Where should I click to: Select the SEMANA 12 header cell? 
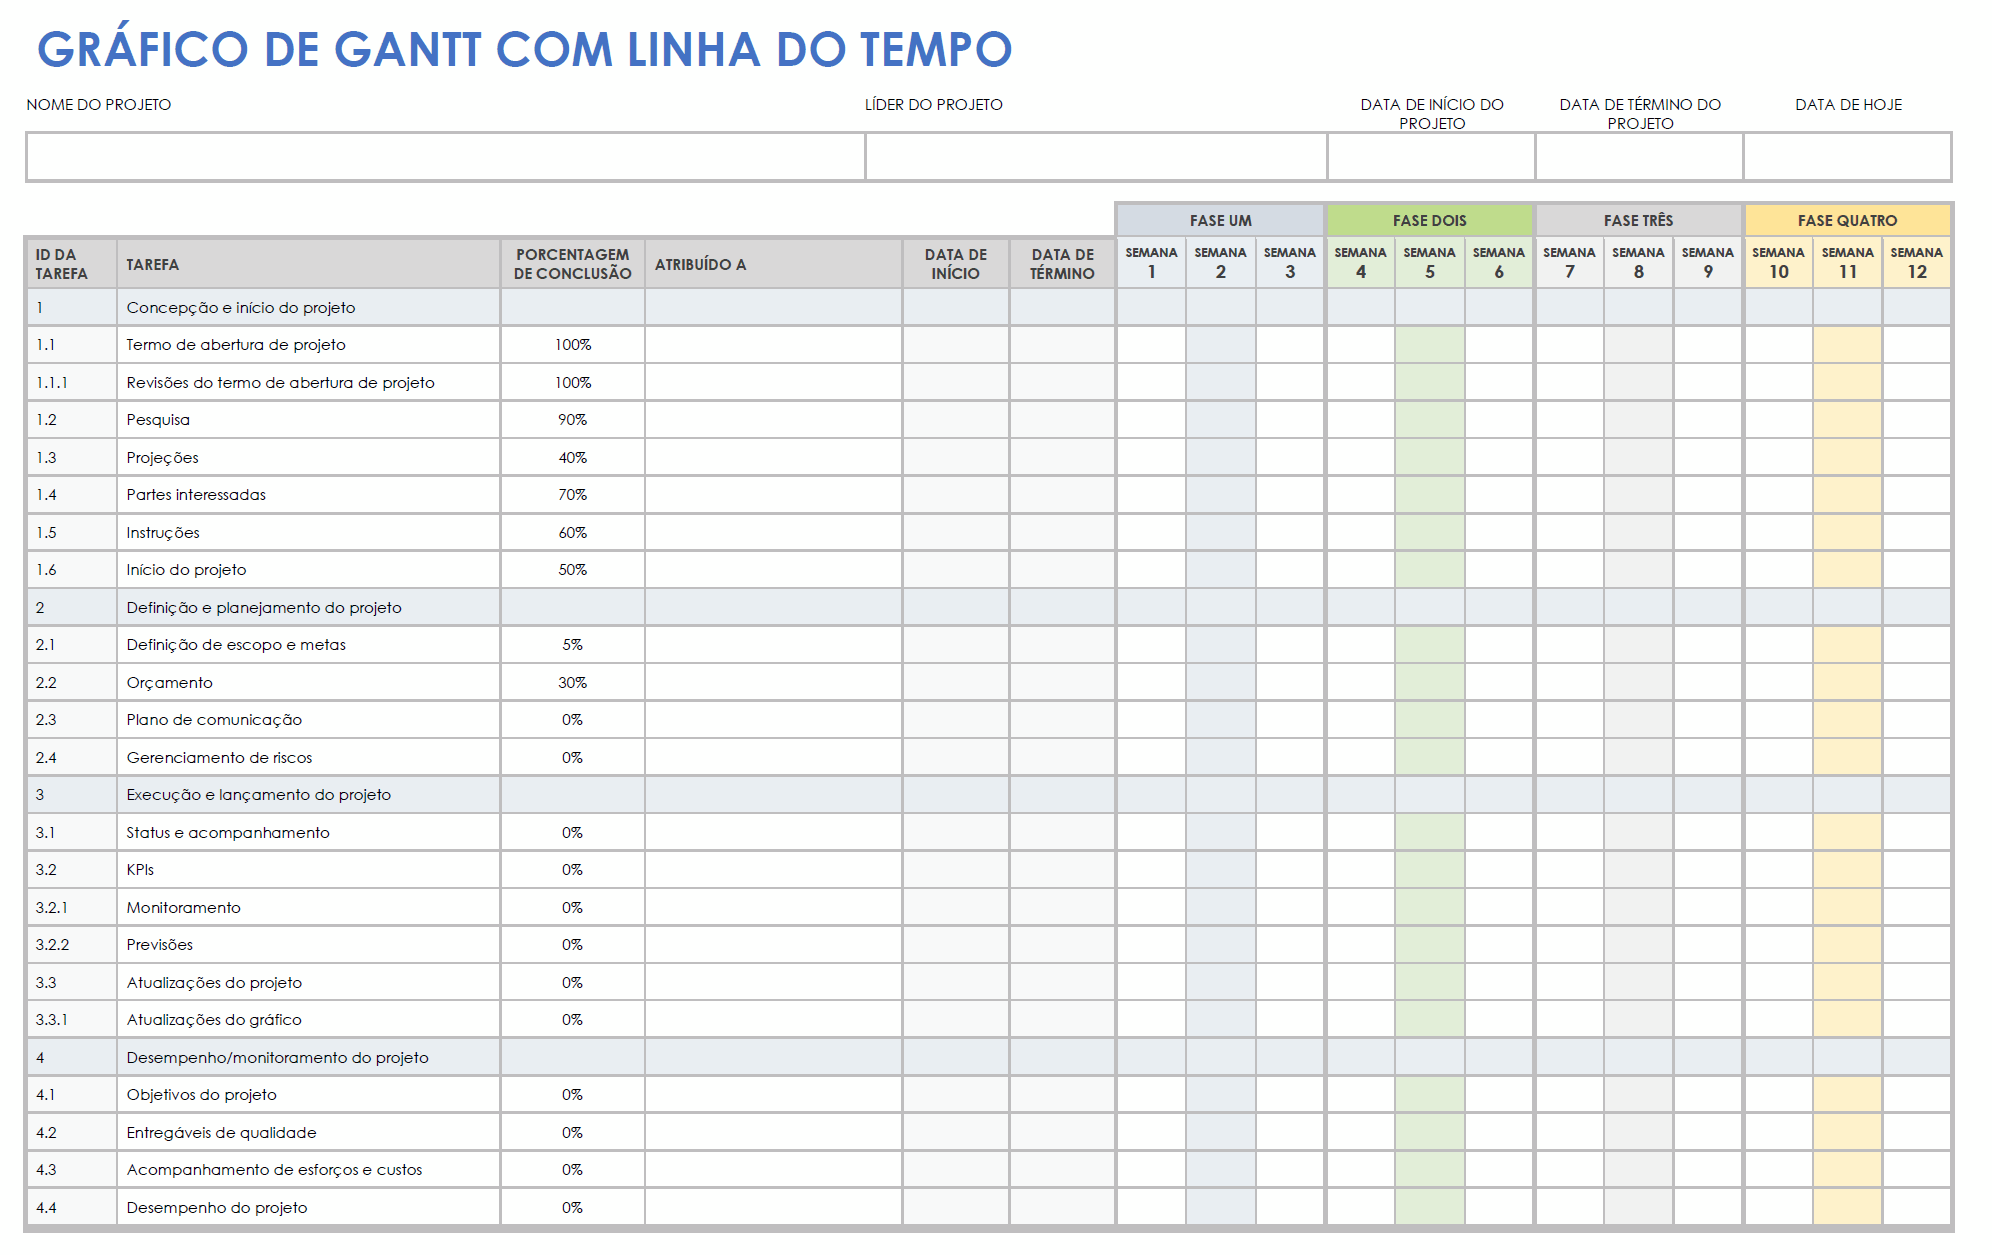(1916, 263)
